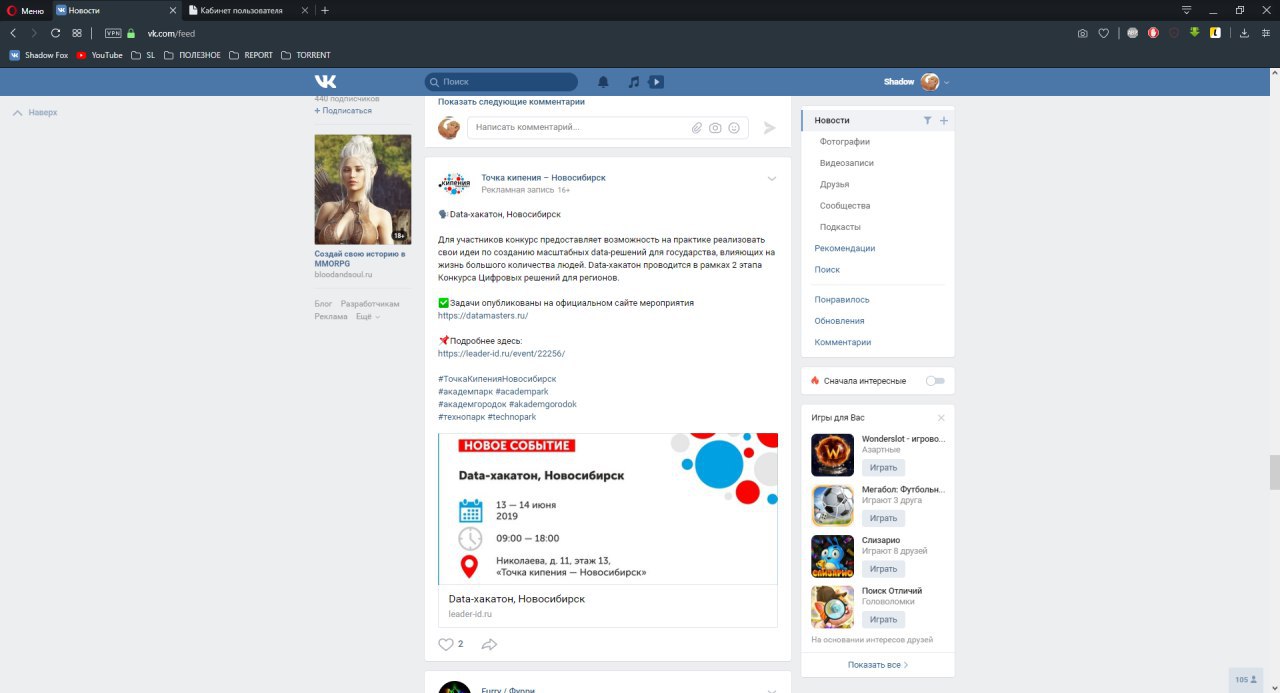Open the YouTube bookmark

(99, 55)
